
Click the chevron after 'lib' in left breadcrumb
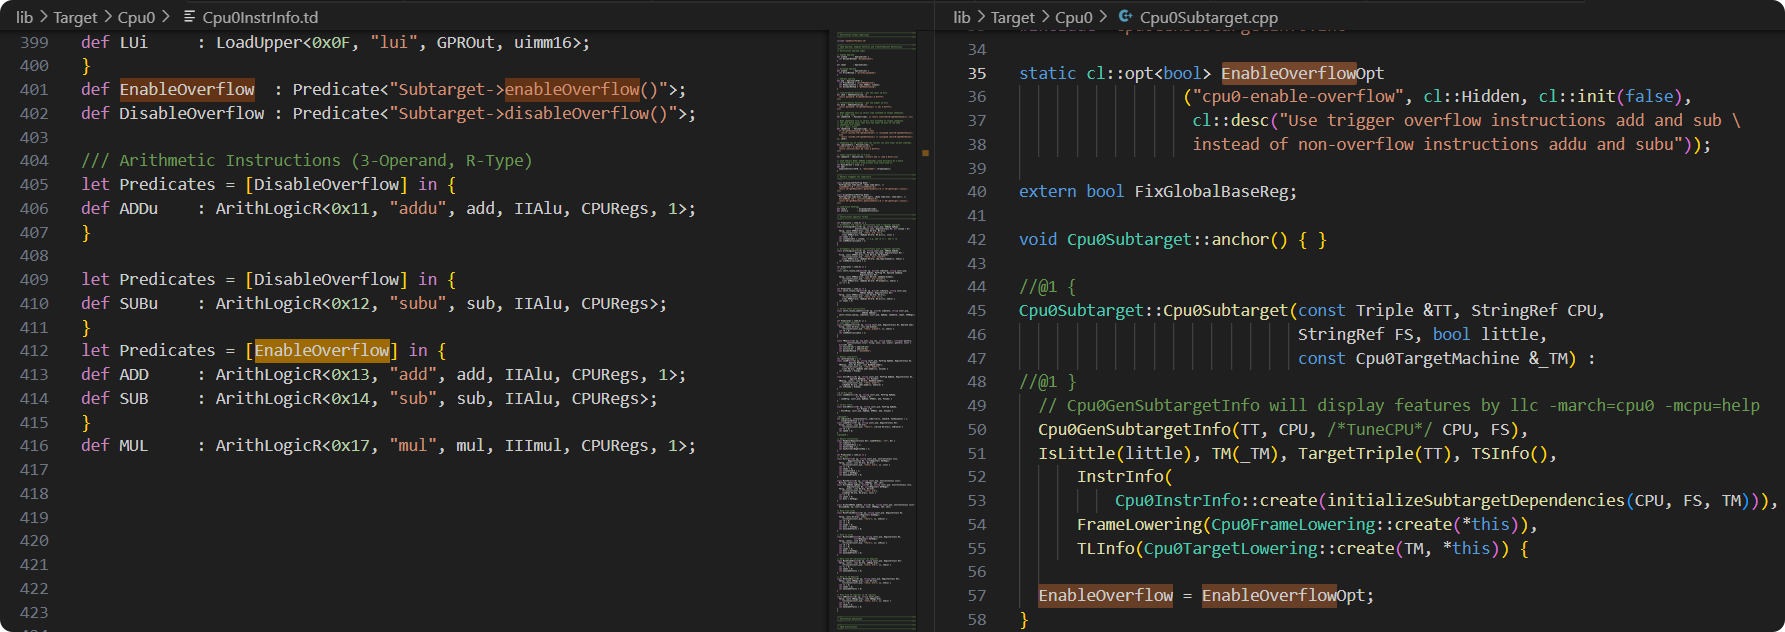pyautogui.click(x=43, y=17)
